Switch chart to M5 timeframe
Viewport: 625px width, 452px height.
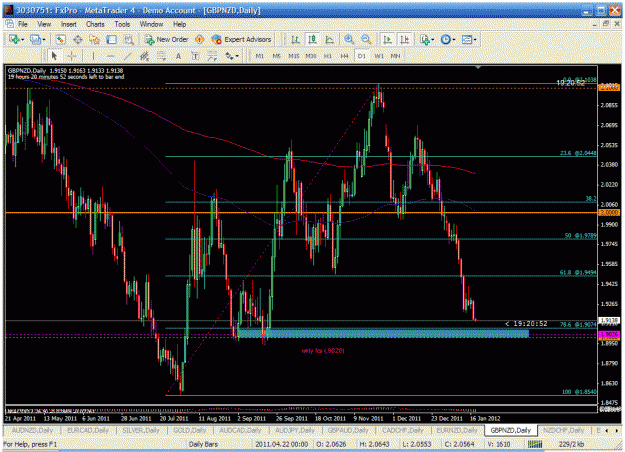point(277,56)
